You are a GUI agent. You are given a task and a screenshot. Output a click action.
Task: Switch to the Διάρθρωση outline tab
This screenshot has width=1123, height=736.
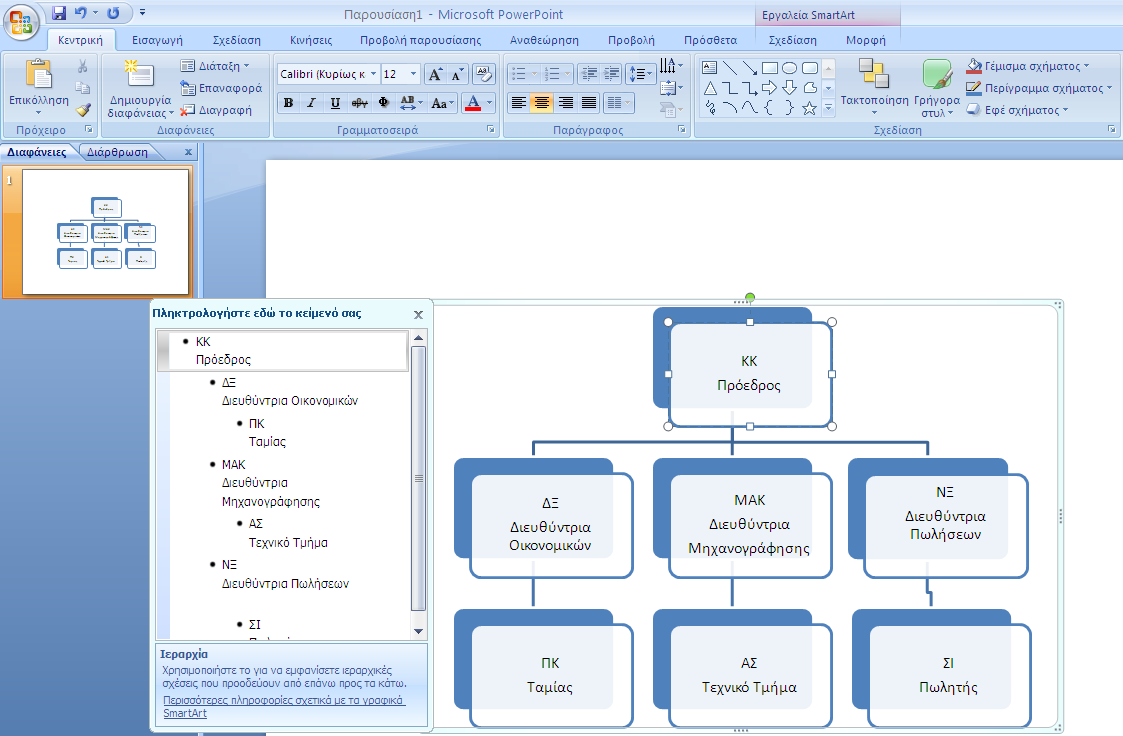point(117,152)
